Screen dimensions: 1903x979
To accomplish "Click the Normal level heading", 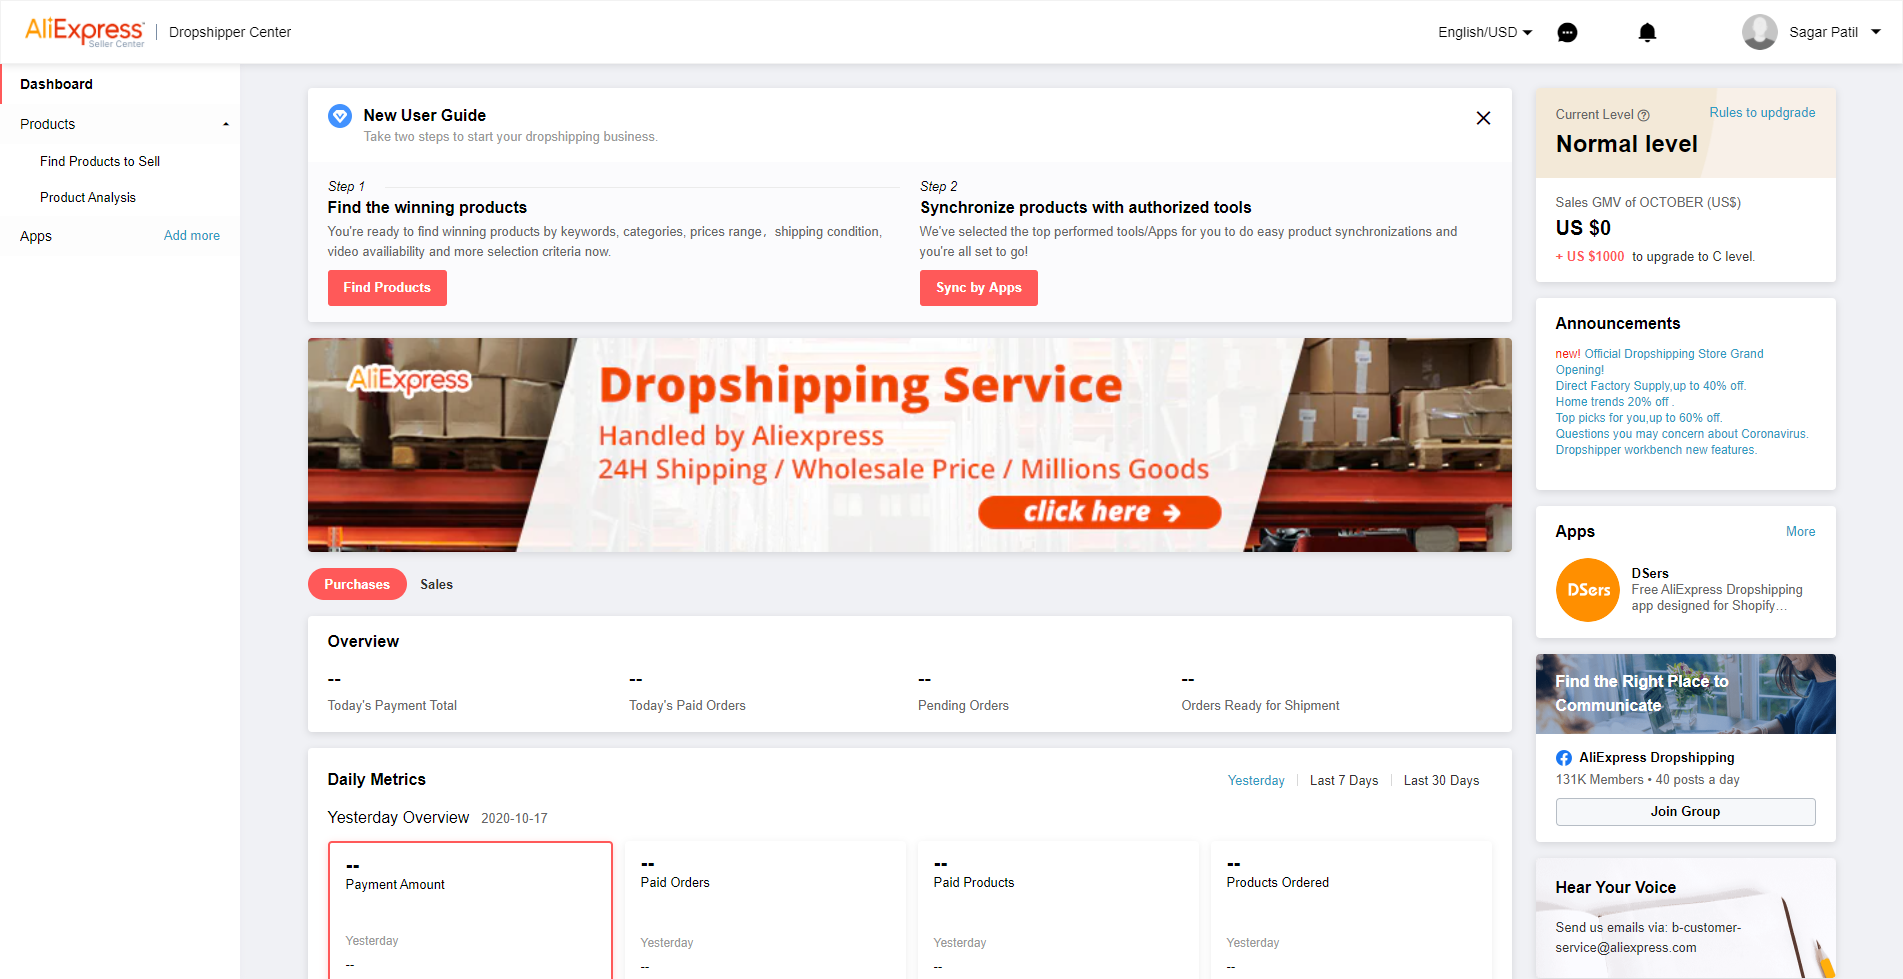I will click(x=1627, y=144).
